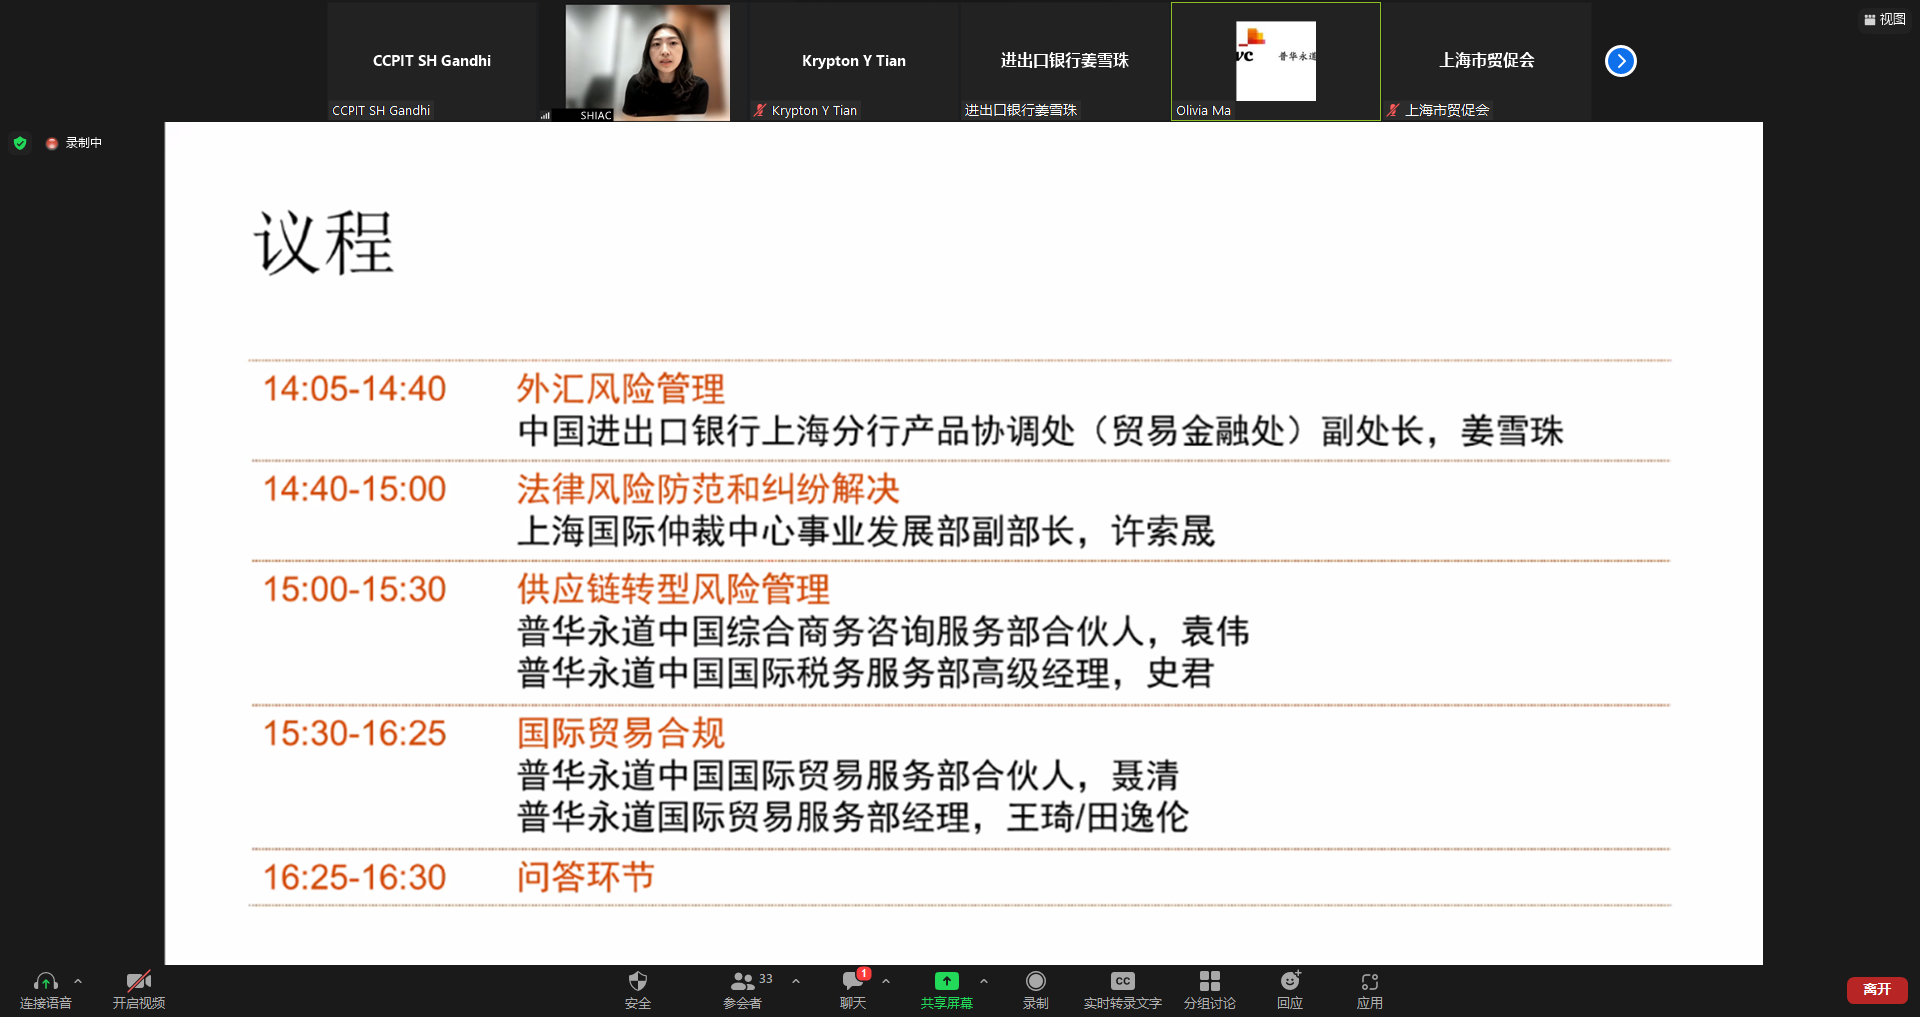Expand audio options arrow beside 连接语音

(78, 981)
